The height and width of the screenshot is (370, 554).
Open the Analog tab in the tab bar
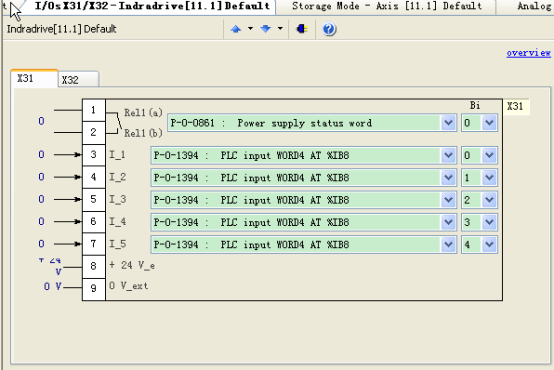[x=526, y=6]
